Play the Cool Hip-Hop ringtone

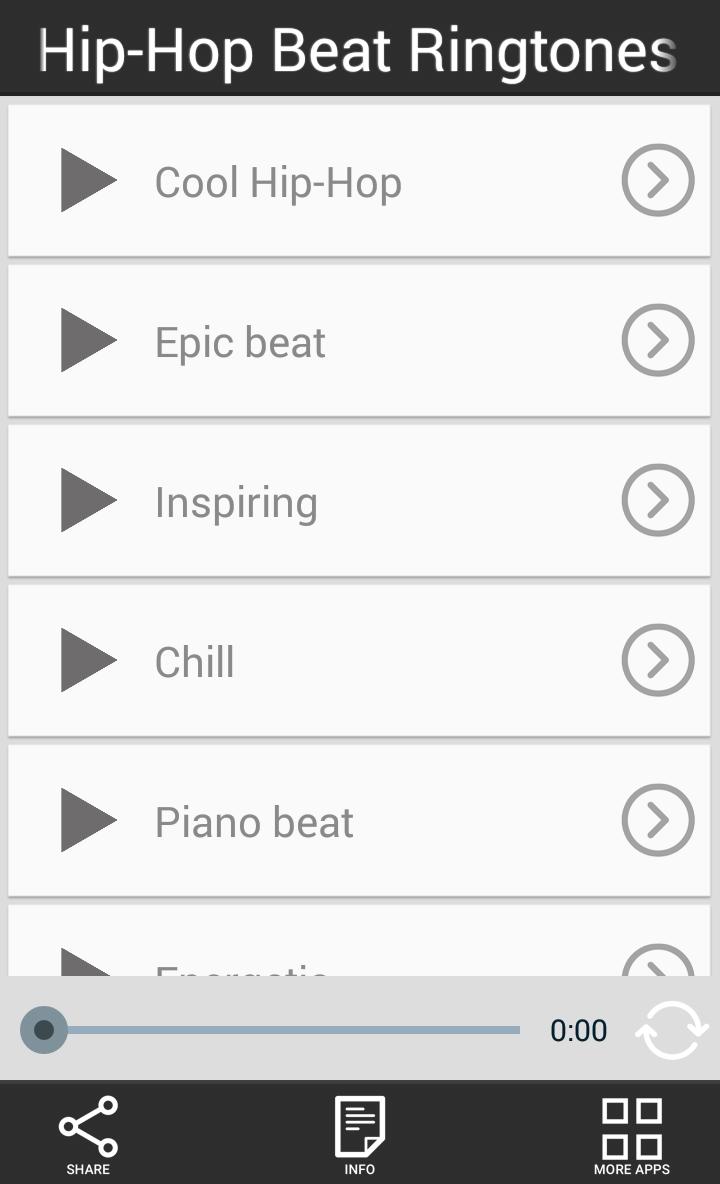(x=89, y=181)
